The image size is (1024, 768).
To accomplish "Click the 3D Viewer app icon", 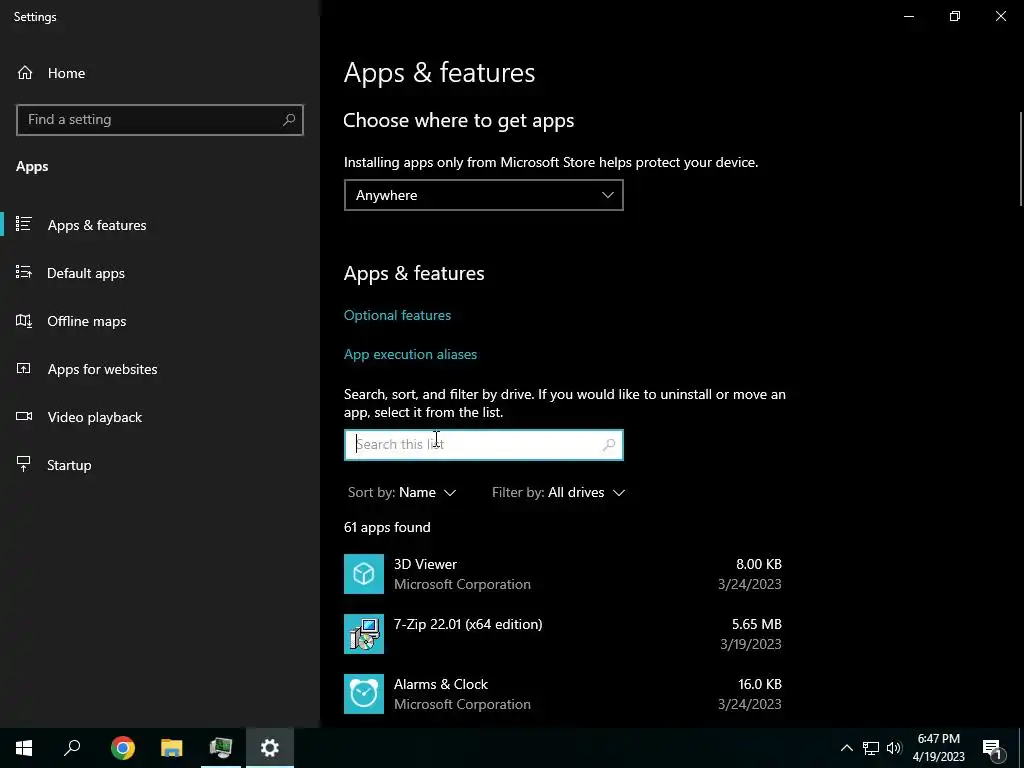I will tap(364, 574).
